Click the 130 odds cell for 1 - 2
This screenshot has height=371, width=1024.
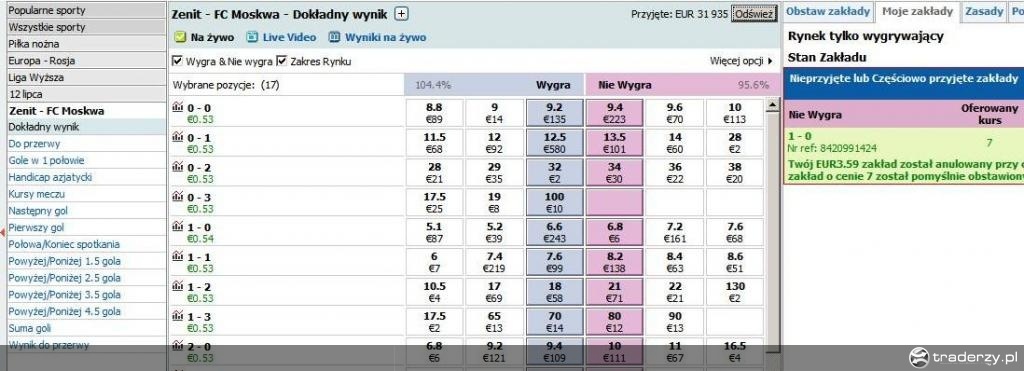click(x=735, y=292)
